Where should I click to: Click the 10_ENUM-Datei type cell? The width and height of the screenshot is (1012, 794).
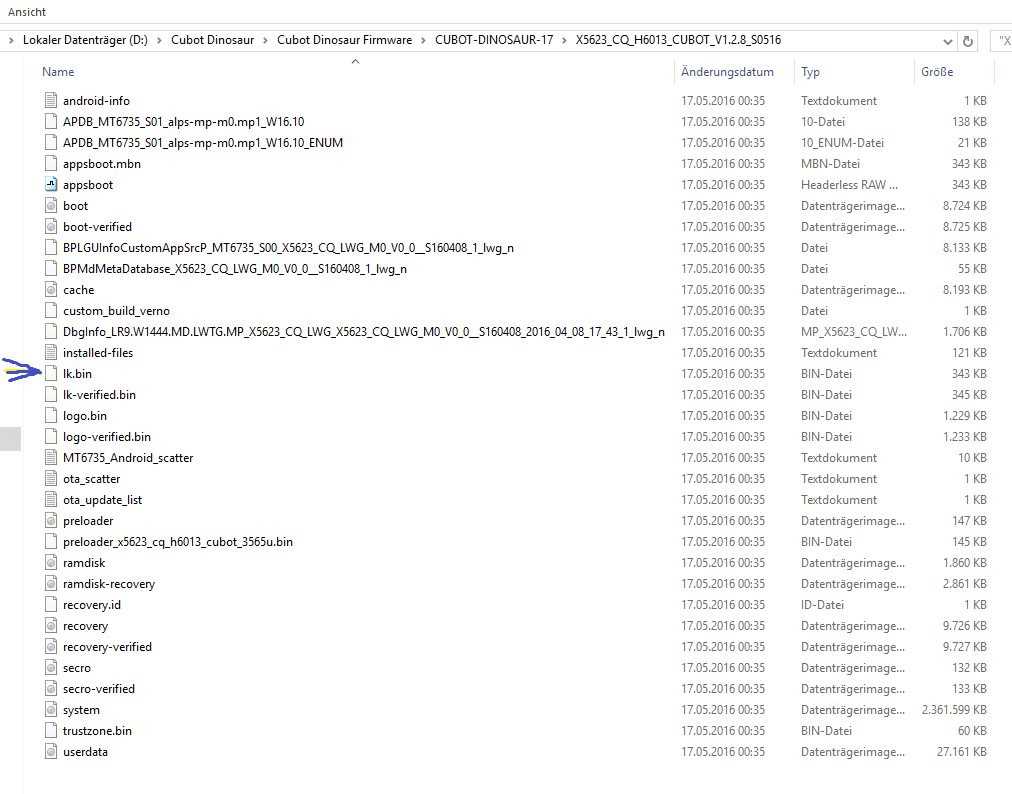pos(842,142)
